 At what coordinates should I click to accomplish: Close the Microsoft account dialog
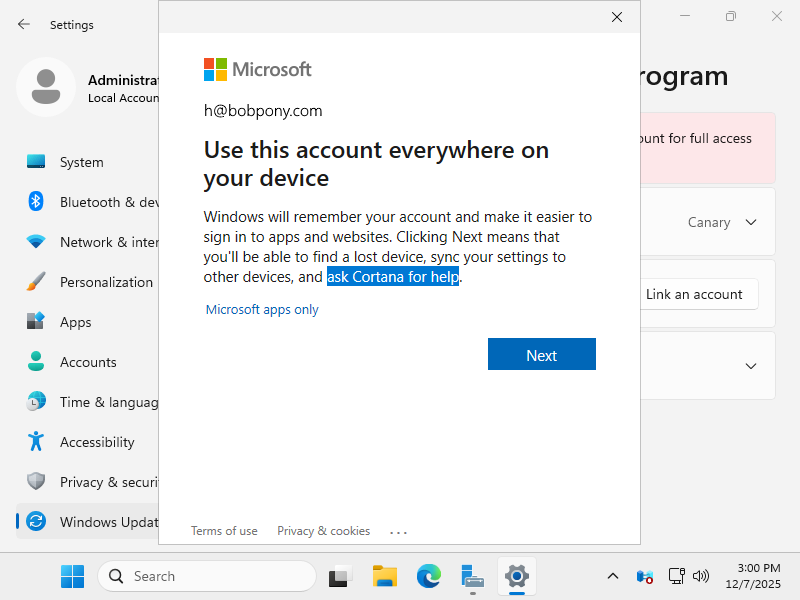pos(616,17)
